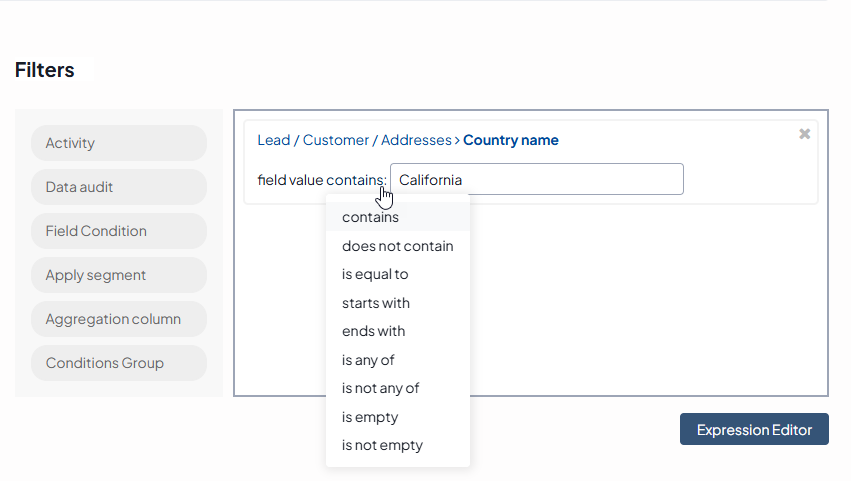Choose the Field Condition filter type
This screenshot has height=481, width=851.
[x=119, y=231]
